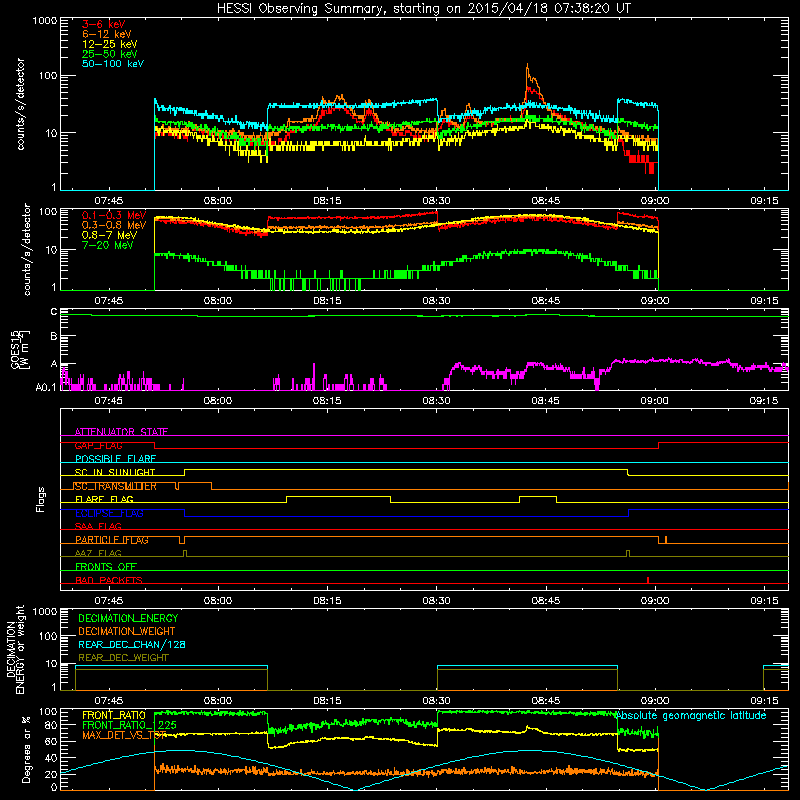The width and height of the screenshot is (800, 800).
Task: Click the 0.8-7 MeV legend entry
Action: pyautogui.click(x=109, y=235)
